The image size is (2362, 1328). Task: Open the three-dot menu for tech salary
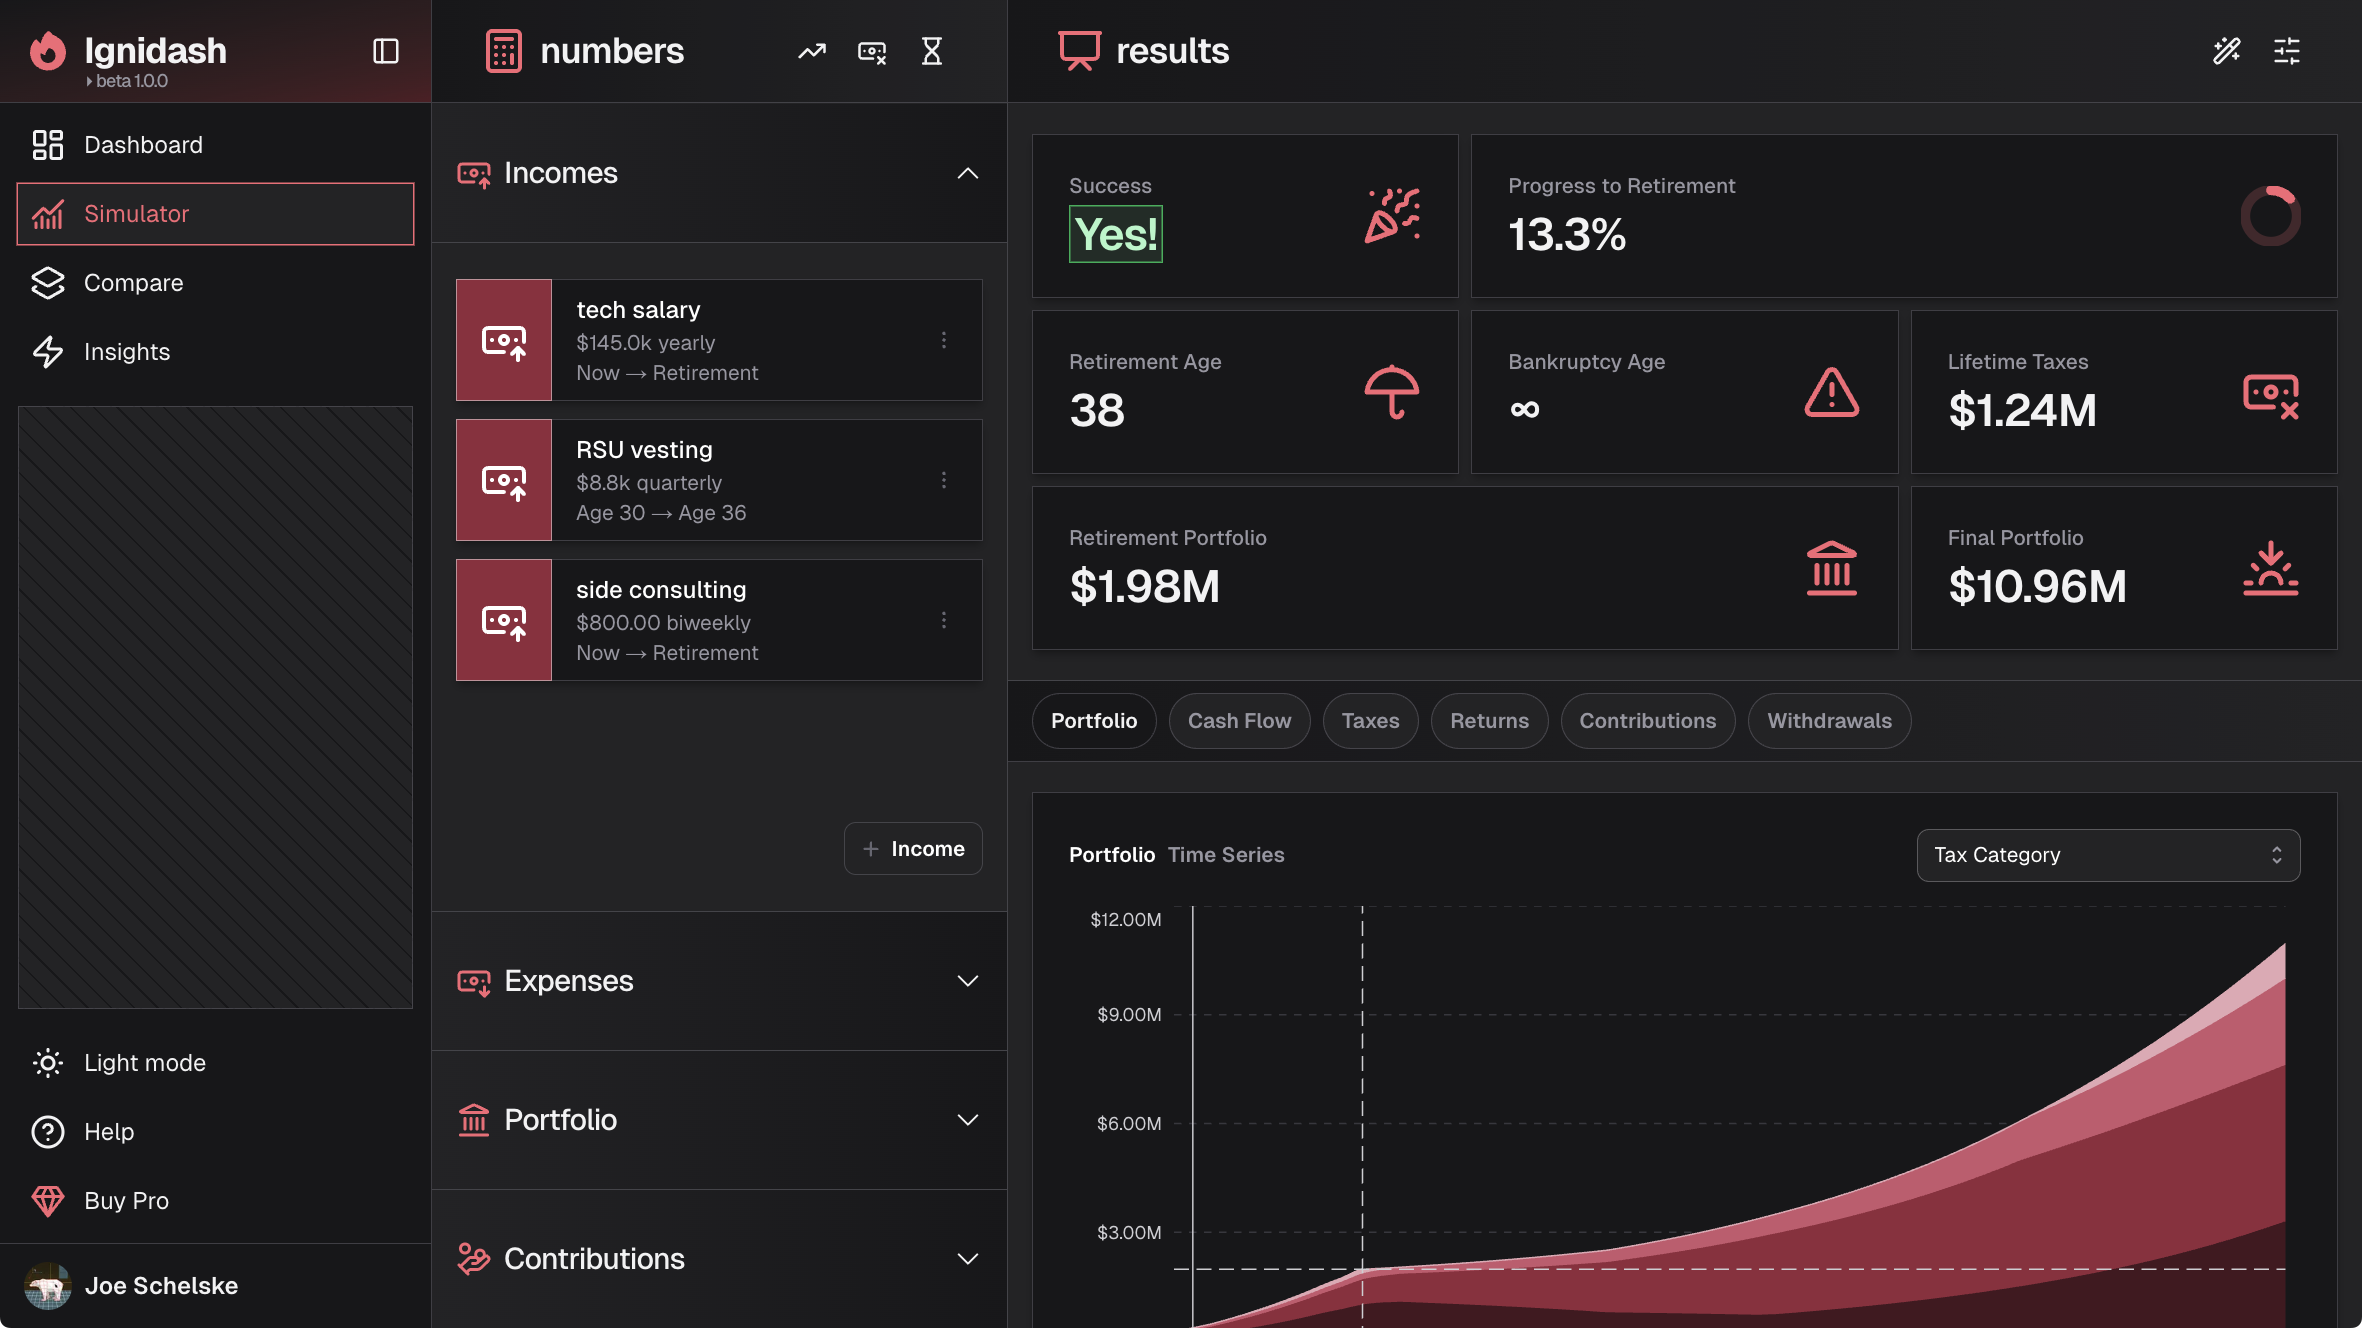943,341
